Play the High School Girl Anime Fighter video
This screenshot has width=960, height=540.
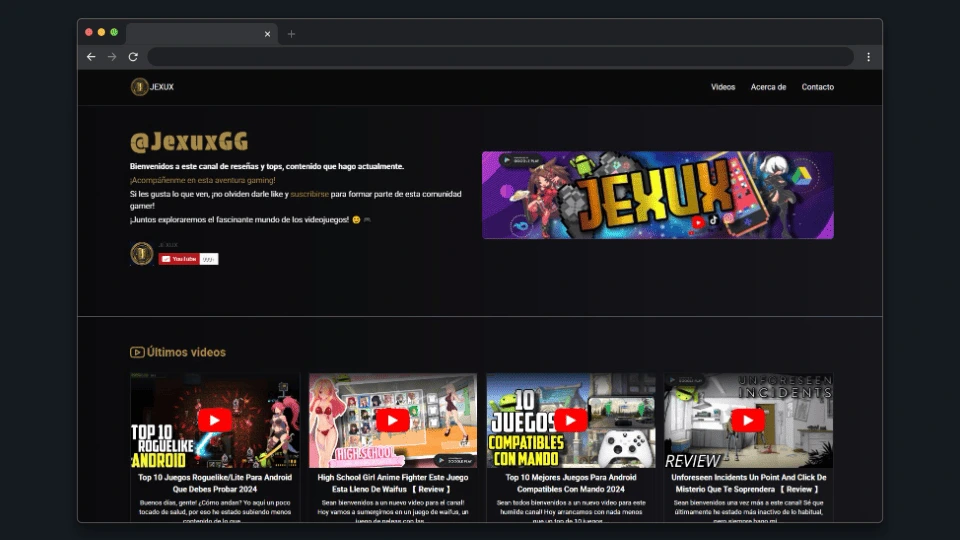[x=392, y=420]
